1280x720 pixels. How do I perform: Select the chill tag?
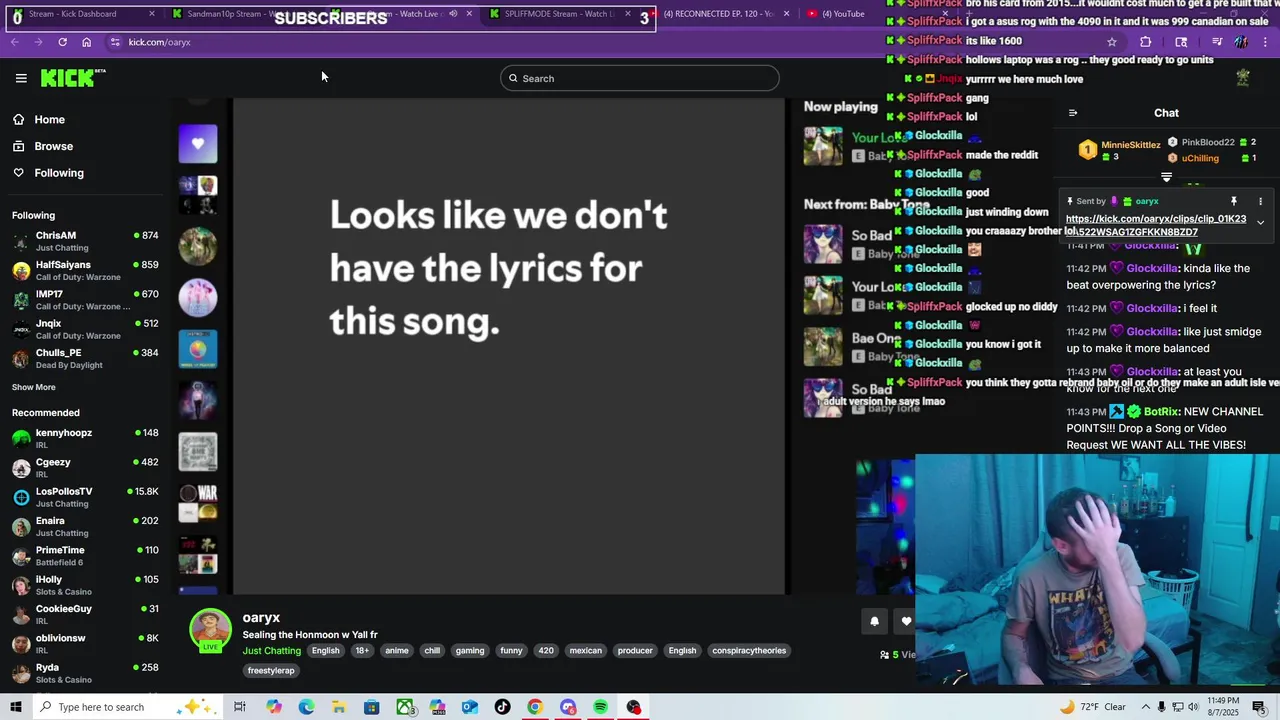point(432,651)
